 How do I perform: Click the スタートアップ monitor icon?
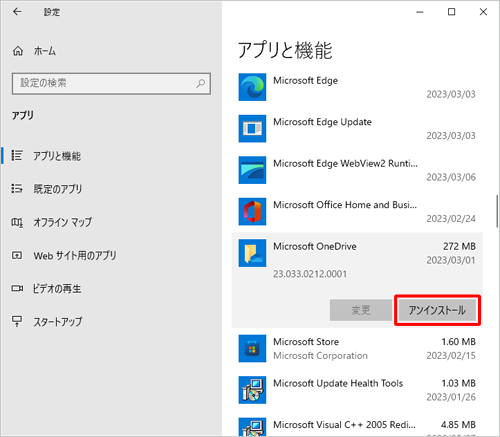(x=17, y=321)
